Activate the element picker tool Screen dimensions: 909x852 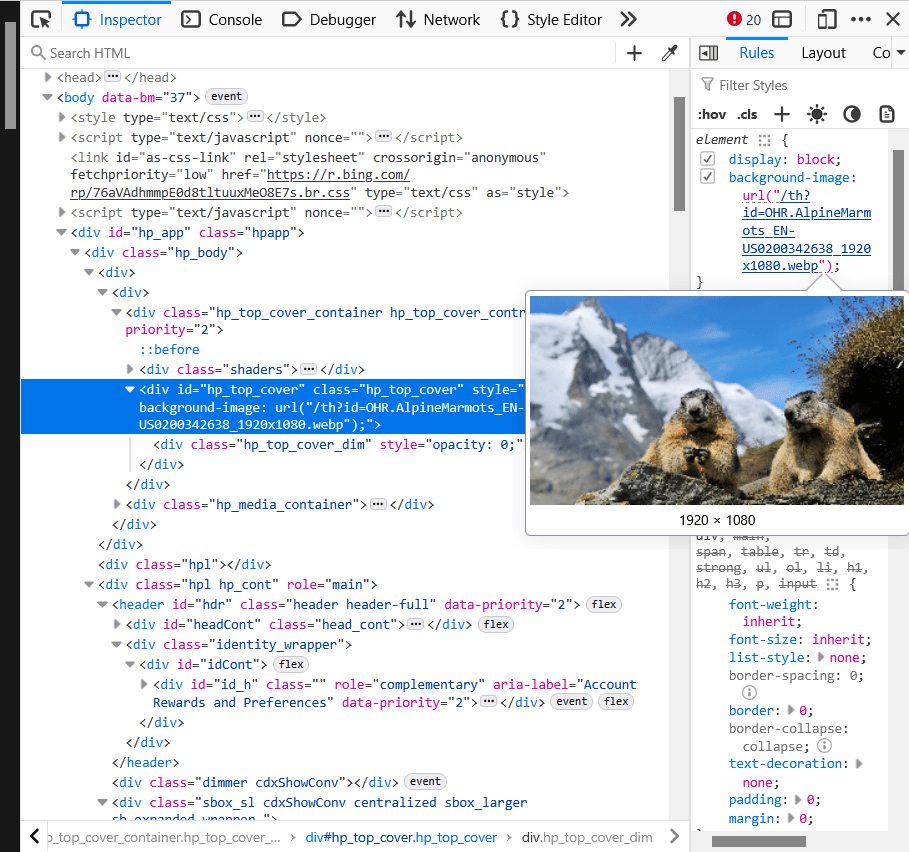point(41,19)
